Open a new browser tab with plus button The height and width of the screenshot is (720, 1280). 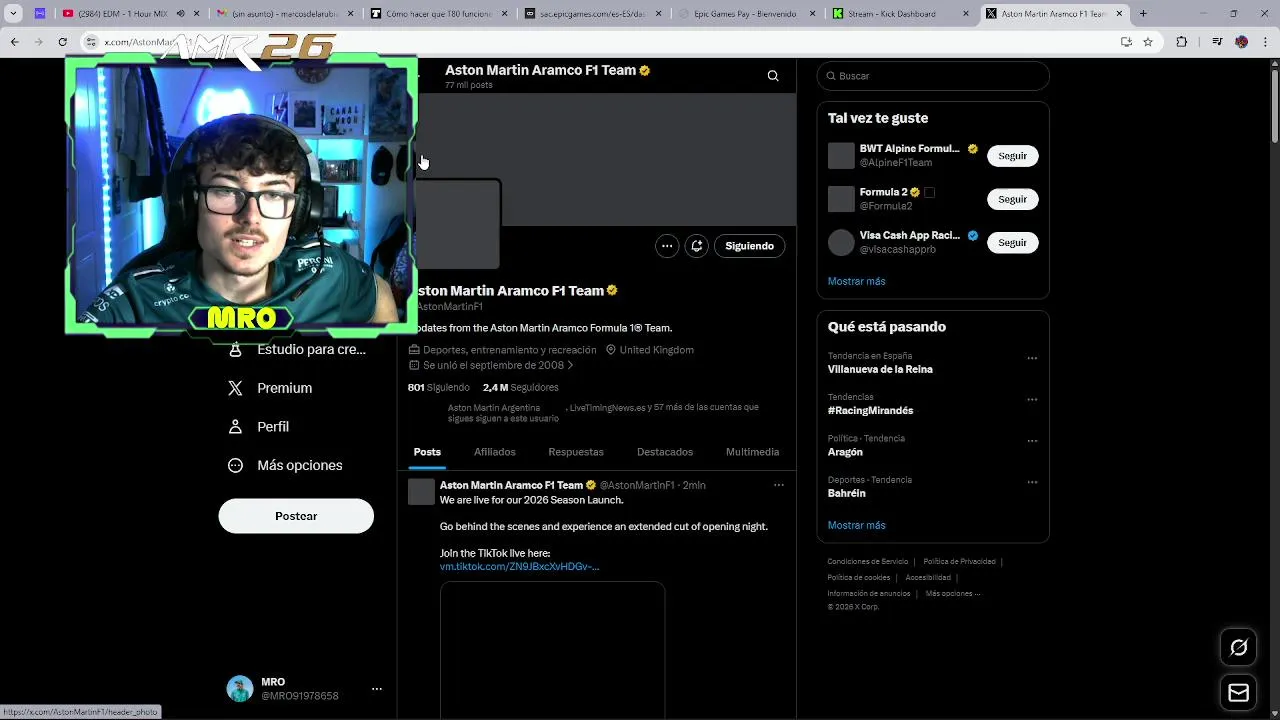tap(1143, 14)
